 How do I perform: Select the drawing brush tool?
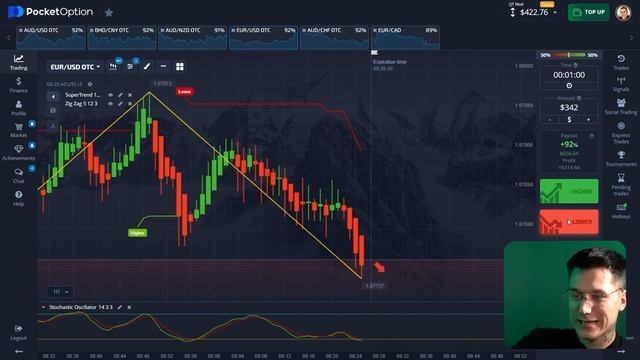pyautogui.click(x=147, y=66)
